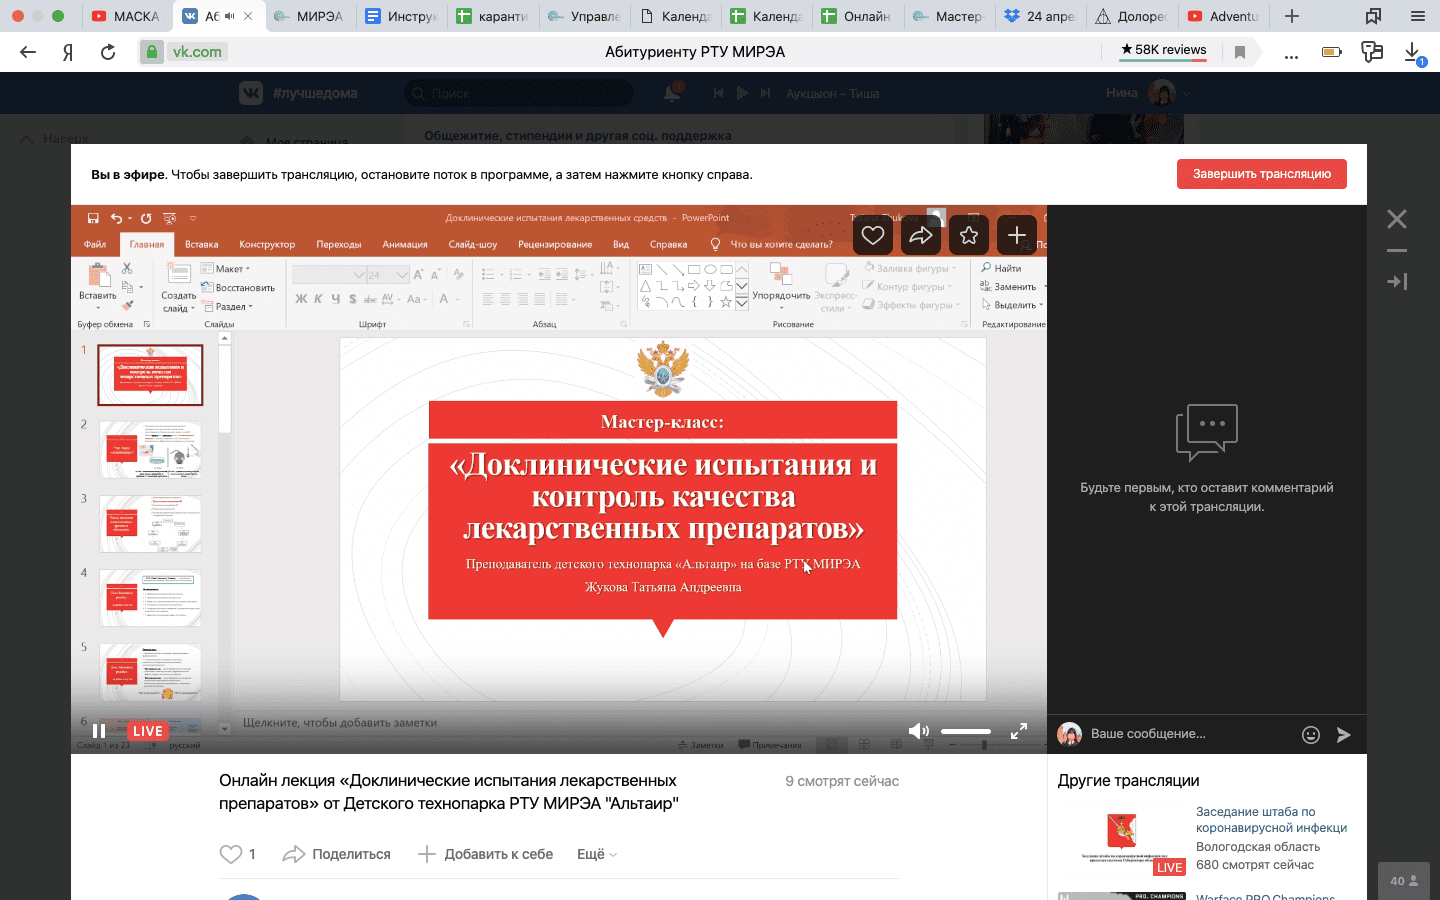Image resolution: width=1440 pixels, height=900 pixels.
Task: Switch to the 'Онлайн' spreadsheet tab
Action: point(857,16)
